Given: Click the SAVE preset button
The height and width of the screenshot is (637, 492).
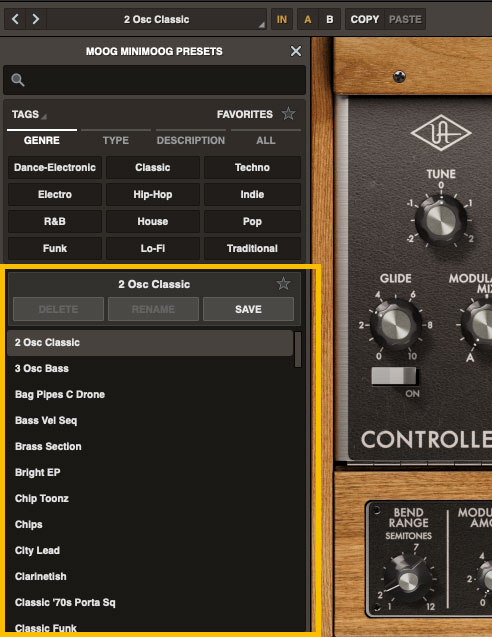Looking at the screenshot, I should (x=248, y=309).
